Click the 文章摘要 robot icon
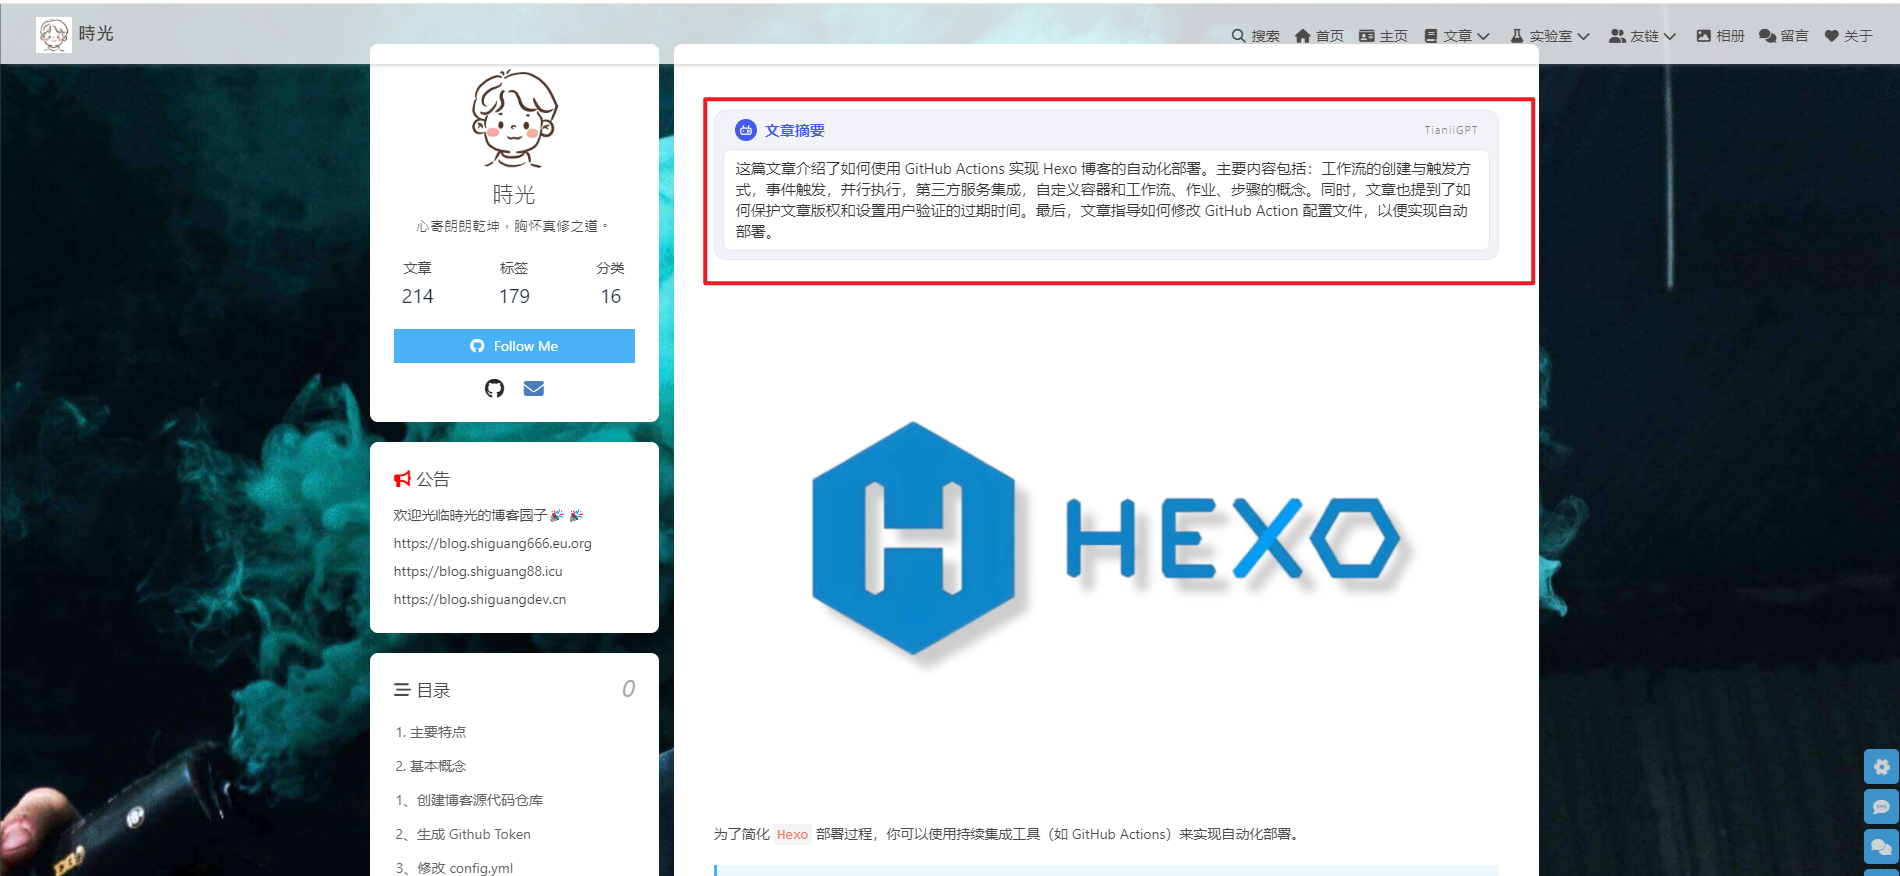The image size is (1900, 876). tap(746, 130)
